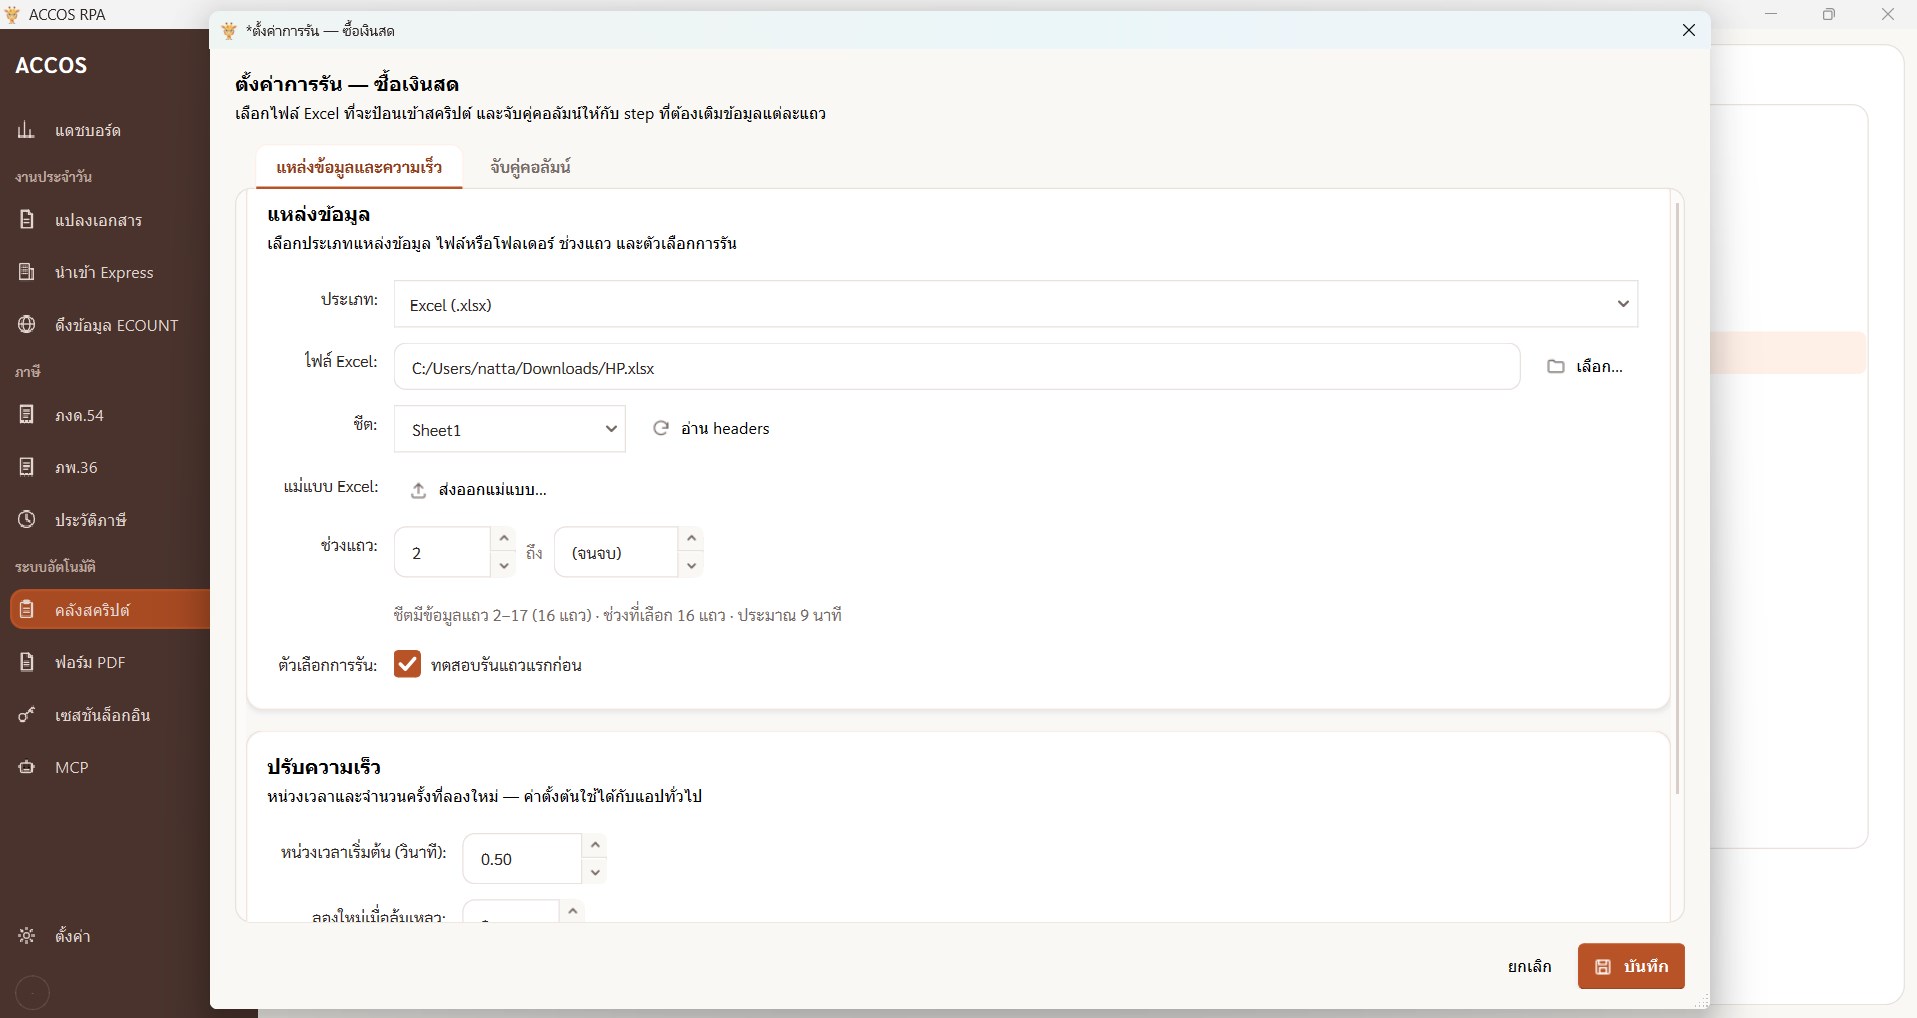Click the row summary text ชีตมีข้อมูลแถว 2–17
The height and width of the screenshot is (1018, 1917).
[x=617, y=615]
